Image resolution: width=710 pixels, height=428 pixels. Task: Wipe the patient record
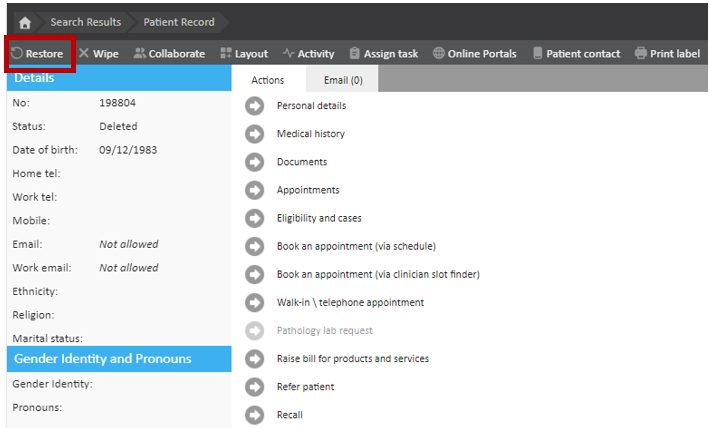tap(98, 54)
